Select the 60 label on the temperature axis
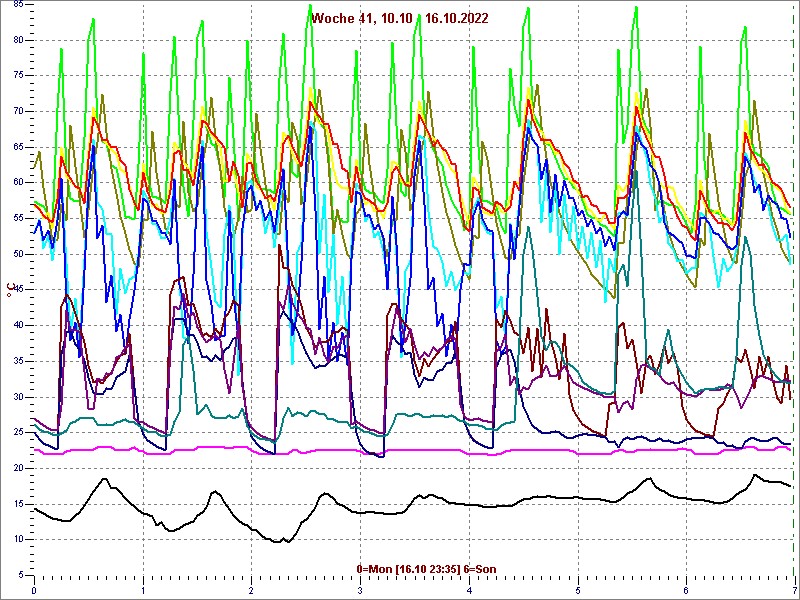Screen dimensions: 800x600 click(x=17, y=183)
